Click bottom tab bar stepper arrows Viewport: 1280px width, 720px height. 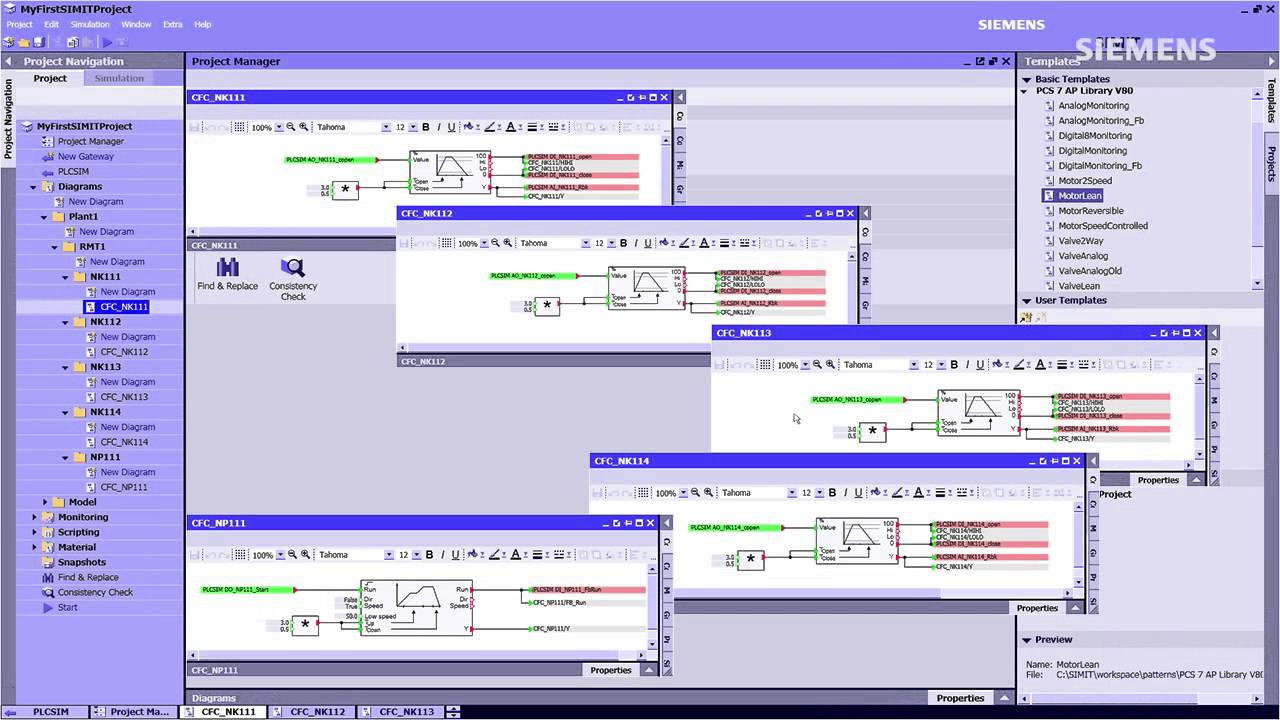452,712
